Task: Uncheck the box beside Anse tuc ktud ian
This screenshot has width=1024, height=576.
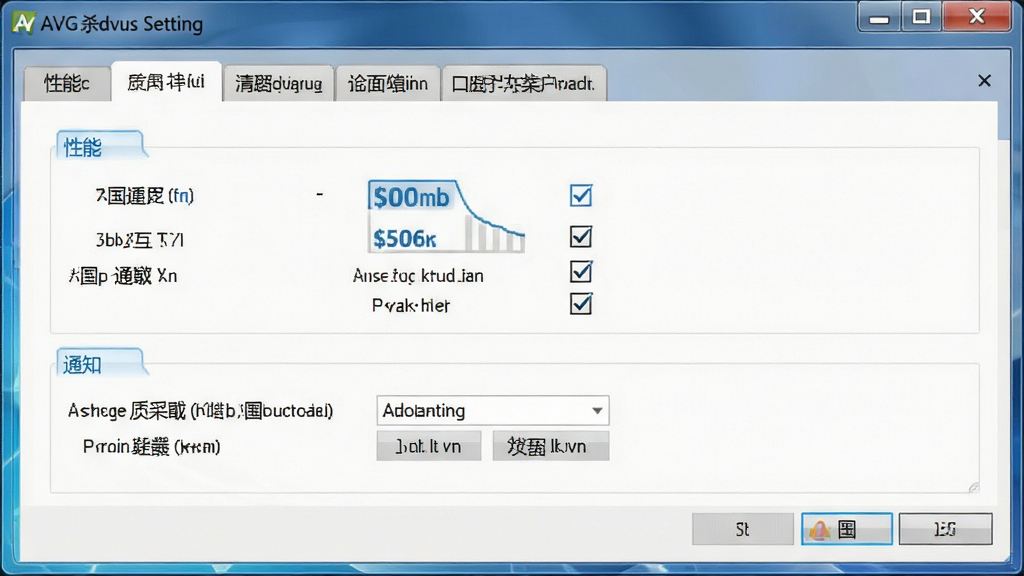Action: [x=581, y=272]
